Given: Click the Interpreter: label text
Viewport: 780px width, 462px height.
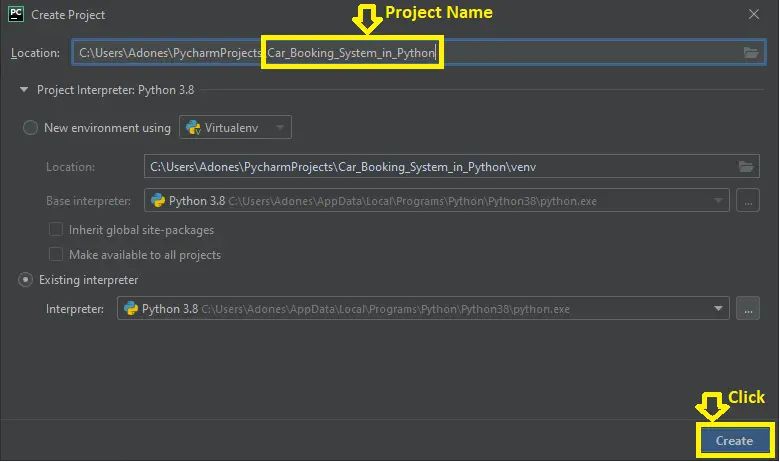Looking at the screenshot, I should coord(75,309).
